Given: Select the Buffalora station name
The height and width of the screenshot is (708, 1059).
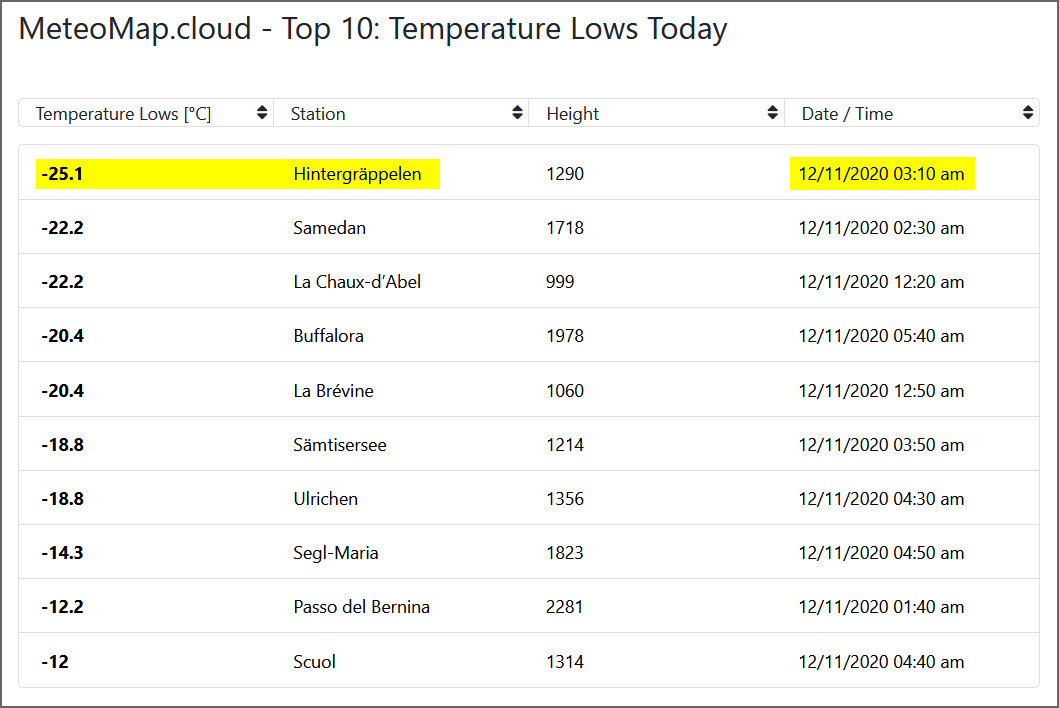Looking at the screenshot, I should [x=328, y=336].
